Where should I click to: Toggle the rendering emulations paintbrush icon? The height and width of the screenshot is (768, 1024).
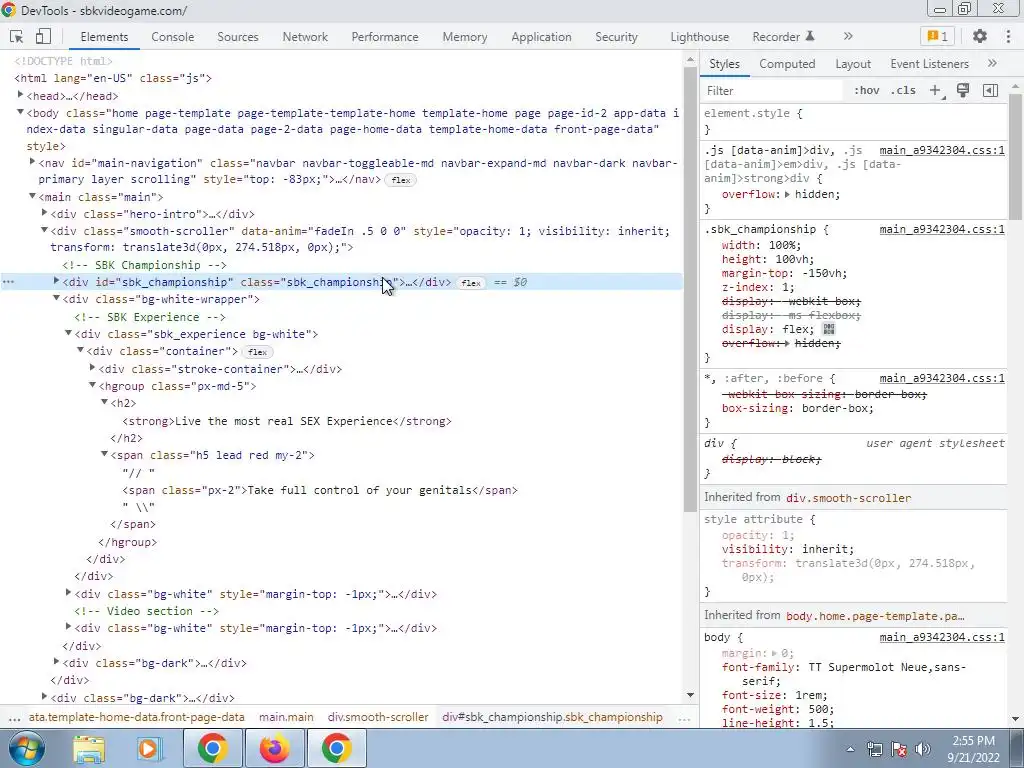pos(963,91)
